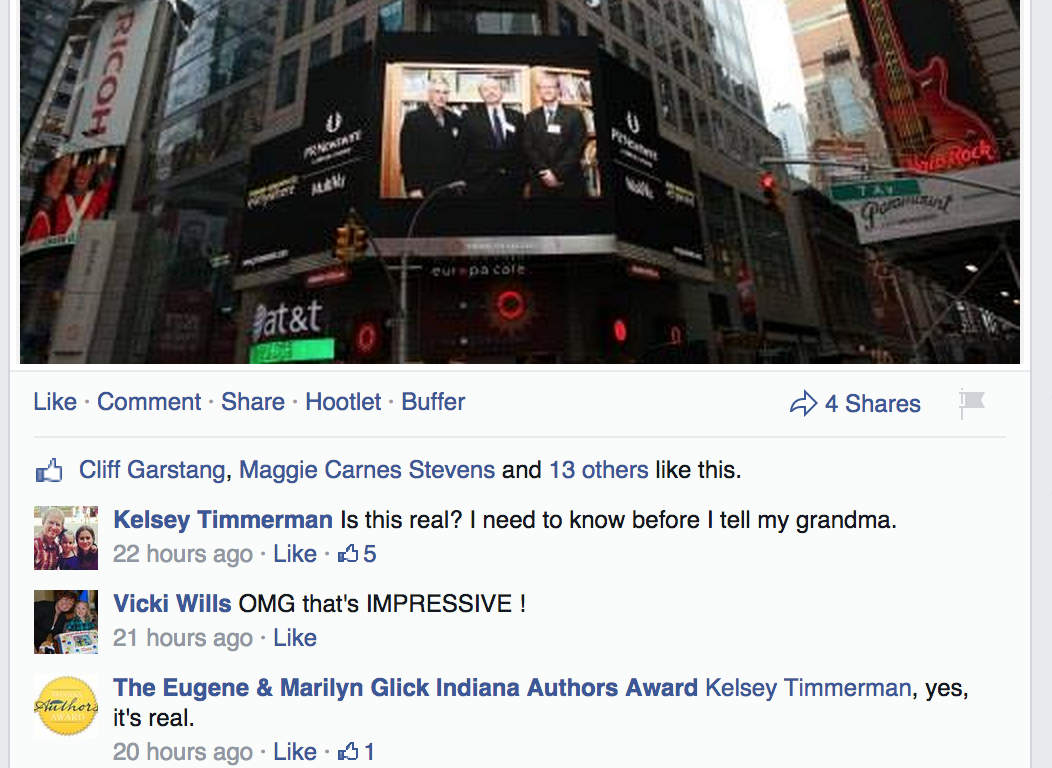
Task: Click thumbs-up count 5 on Kelsey's comment
Action: 357,554
